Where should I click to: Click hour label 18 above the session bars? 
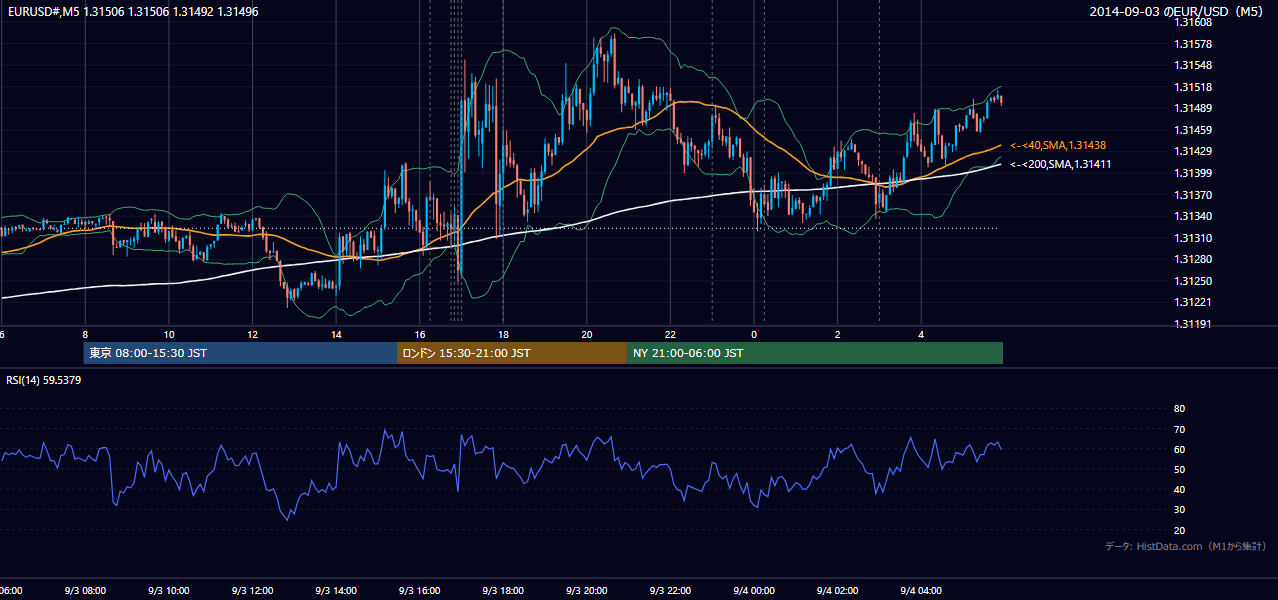coord(504,334)
